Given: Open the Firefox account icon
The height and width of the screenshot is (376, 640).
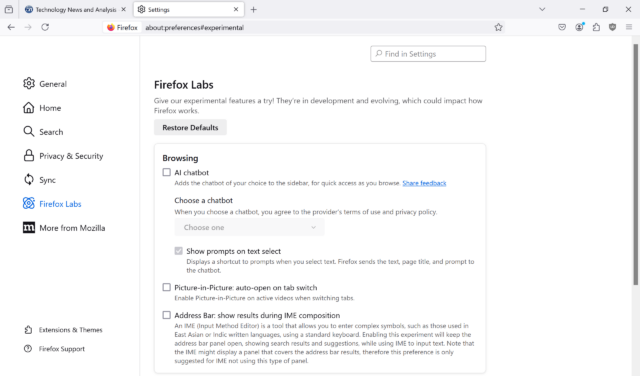Looking at the screenshot, I should coord(579,27).
